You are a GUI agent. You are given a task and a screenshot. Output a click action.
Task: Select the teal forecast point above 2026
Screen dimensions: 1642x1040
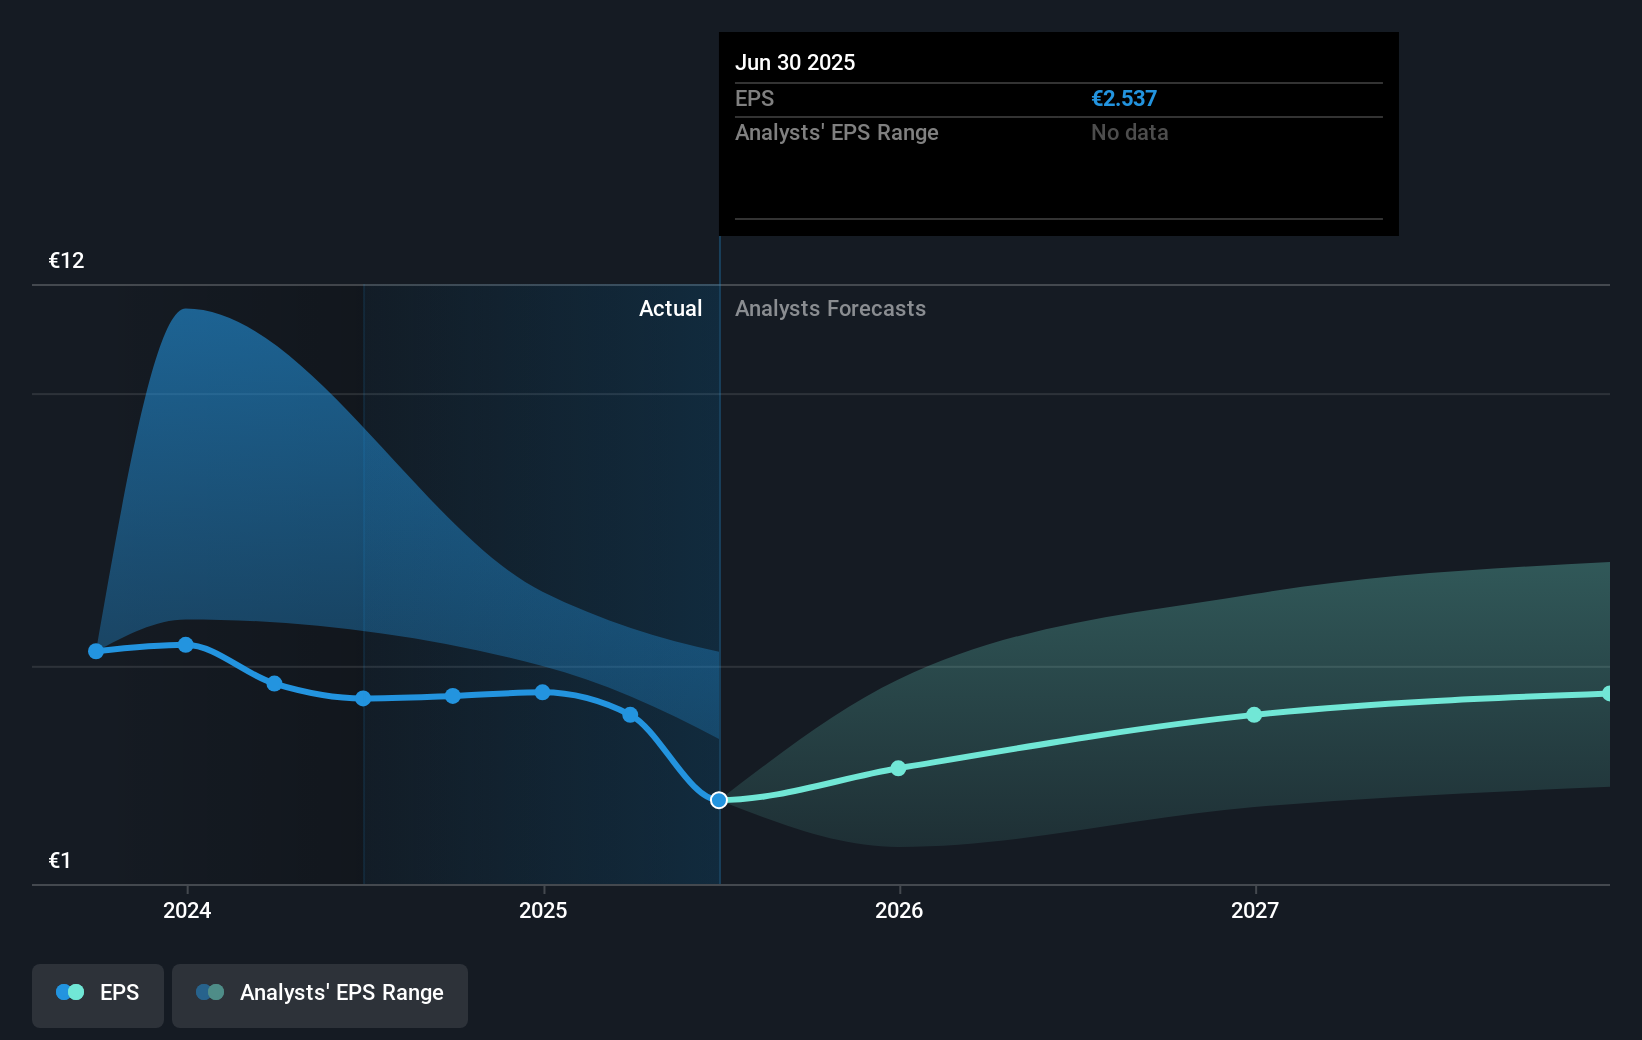(x=898, y=768)
